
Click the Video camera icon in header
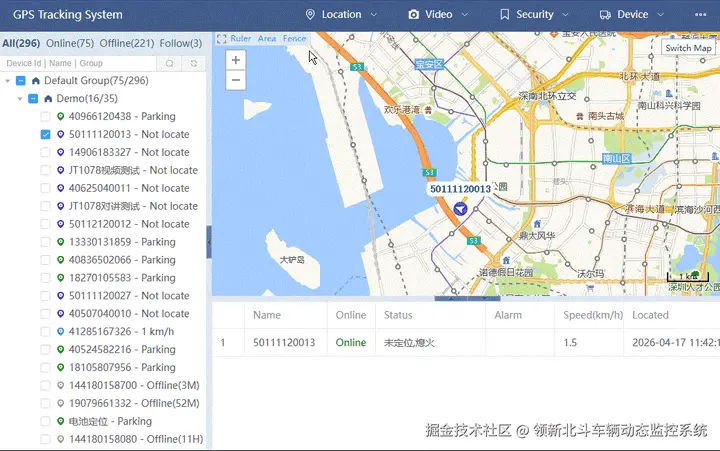coord(414,15)
